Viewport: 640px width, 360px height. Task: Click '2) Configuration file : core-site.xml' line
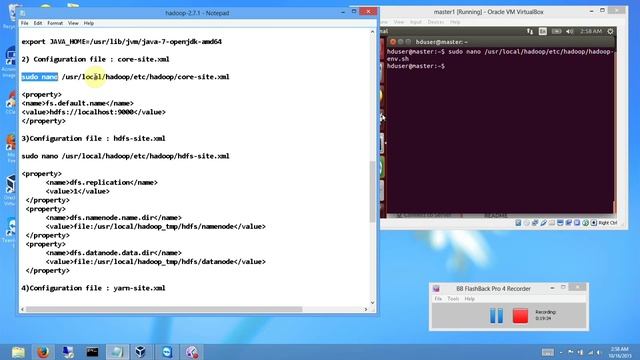(x=95, y=59)
